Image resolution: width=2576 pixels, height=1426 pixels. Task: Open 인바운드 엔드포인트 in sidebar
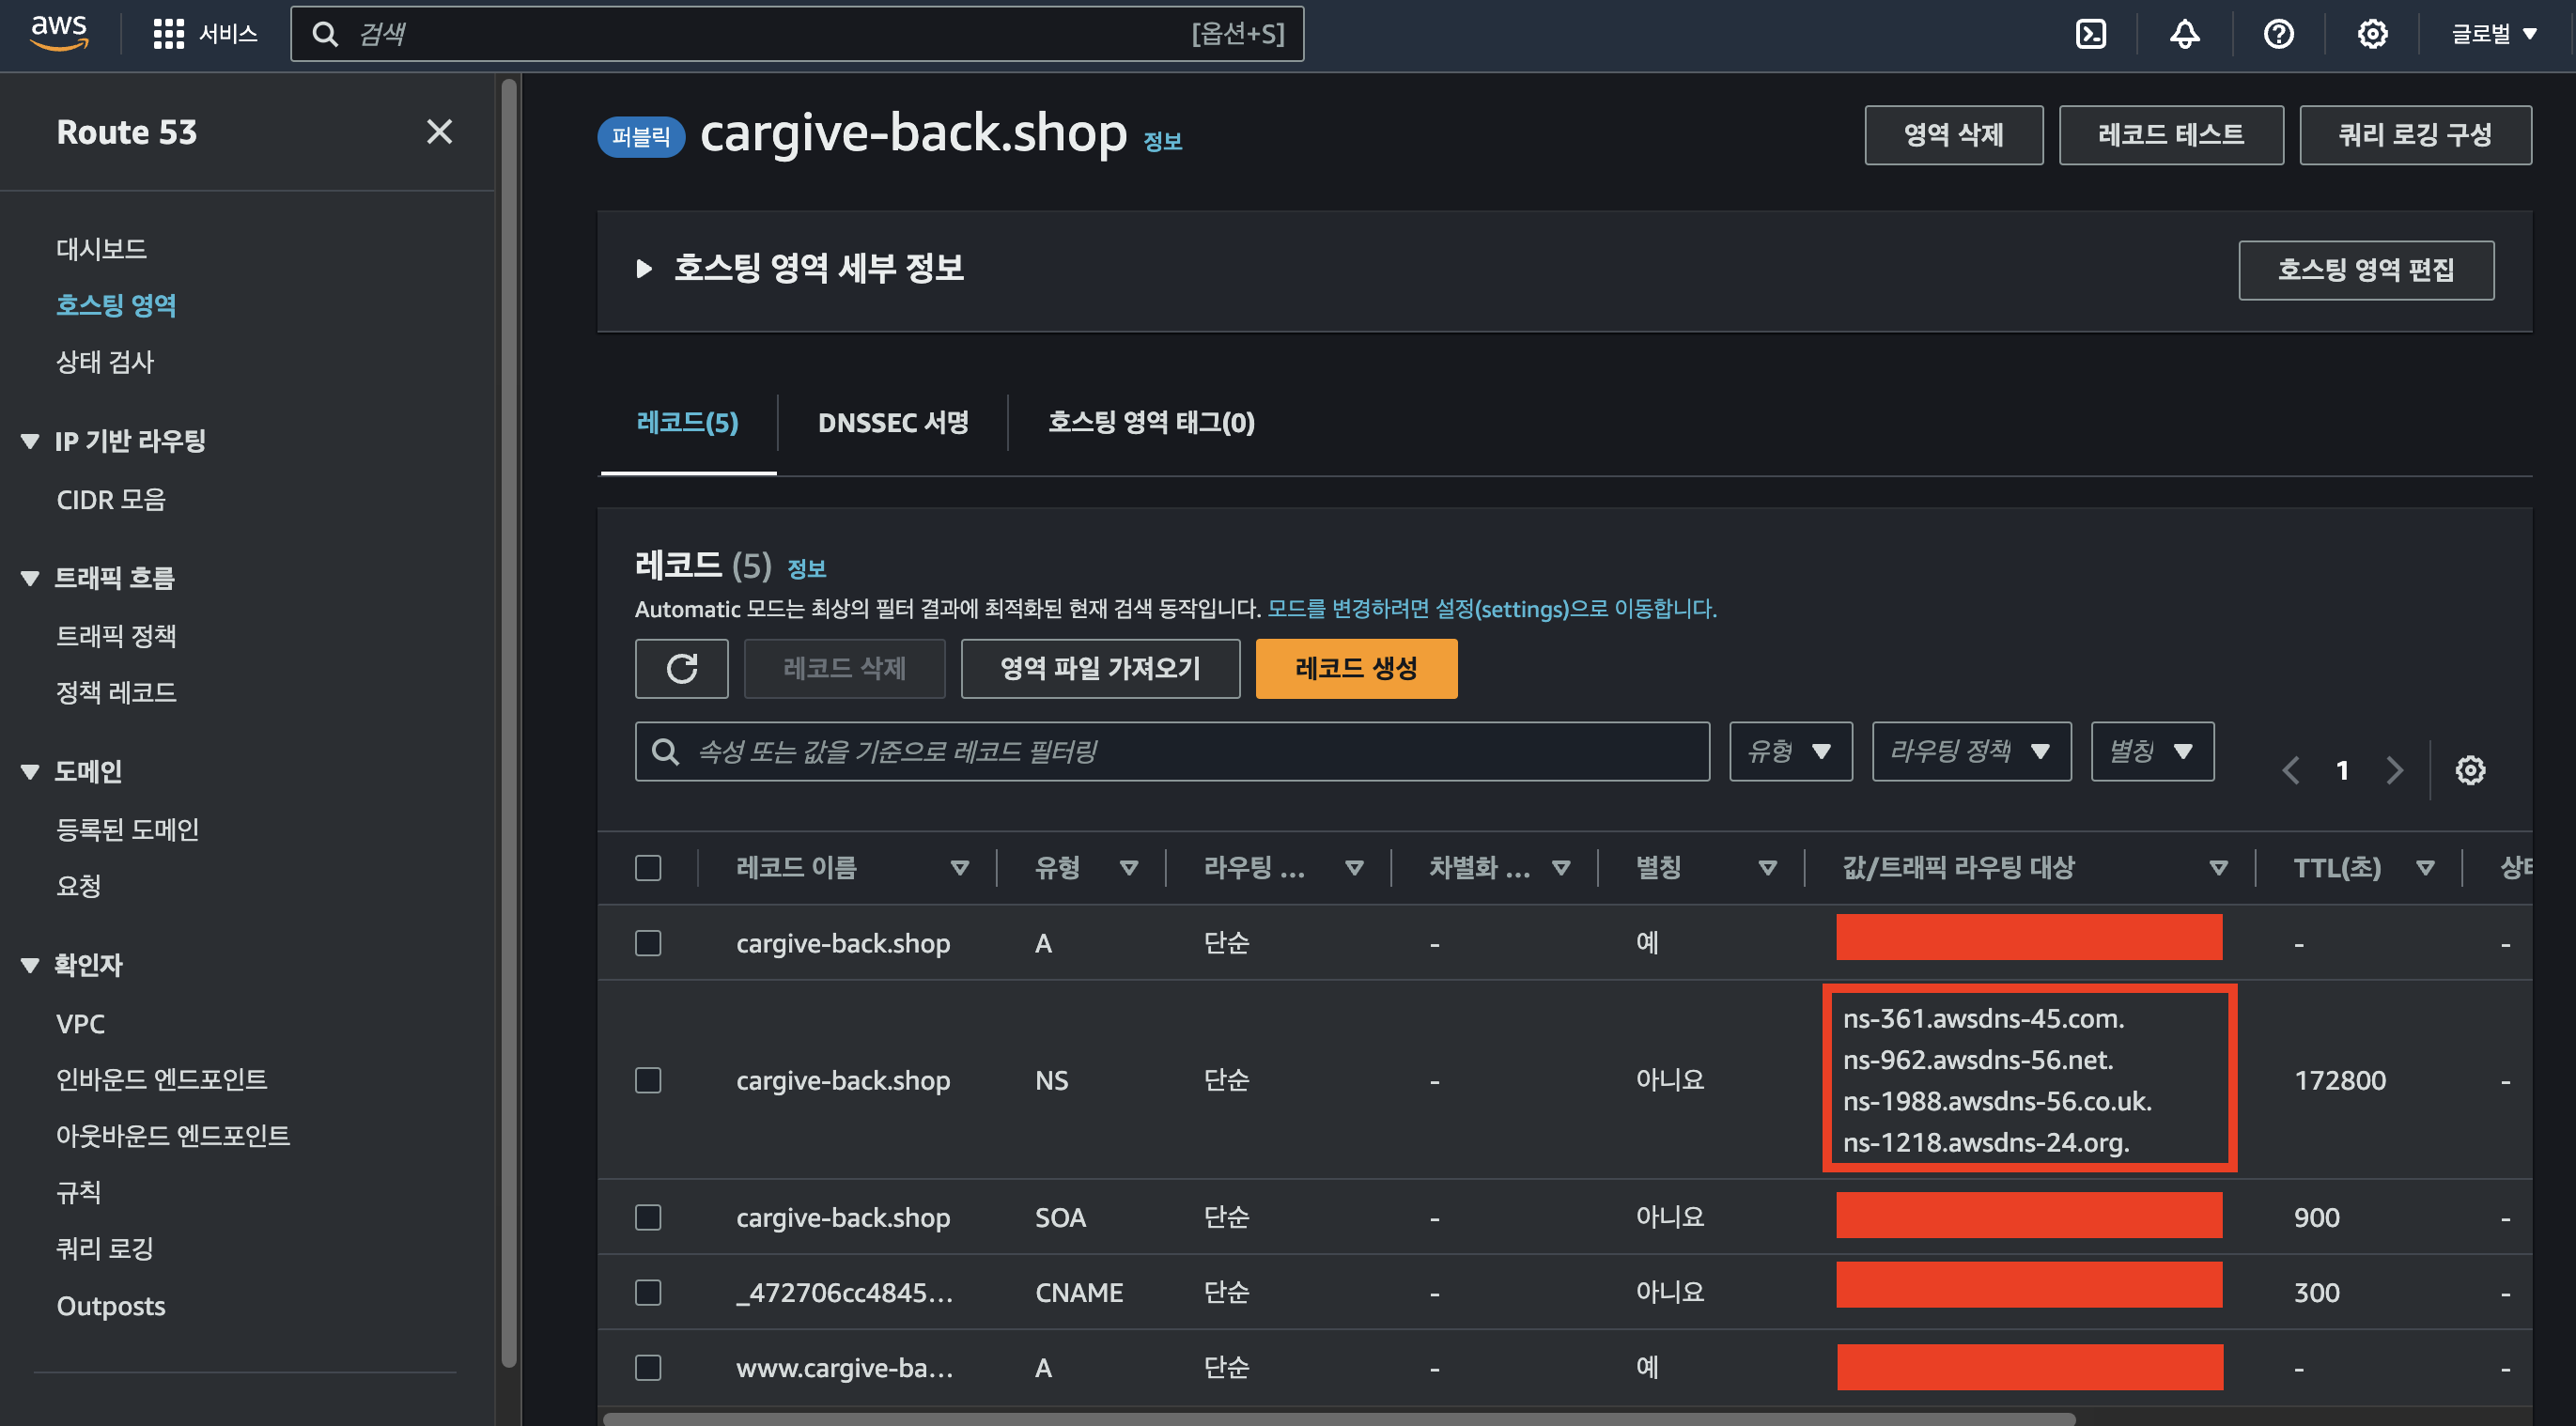click(x=162, y=1079)
